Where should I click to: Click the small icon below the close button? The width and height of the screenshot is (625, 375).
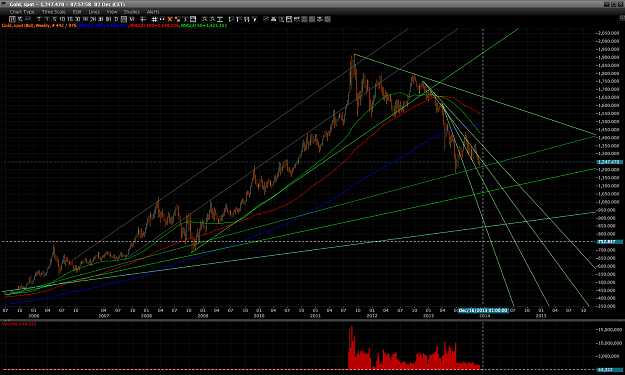[x=621, y=18]
